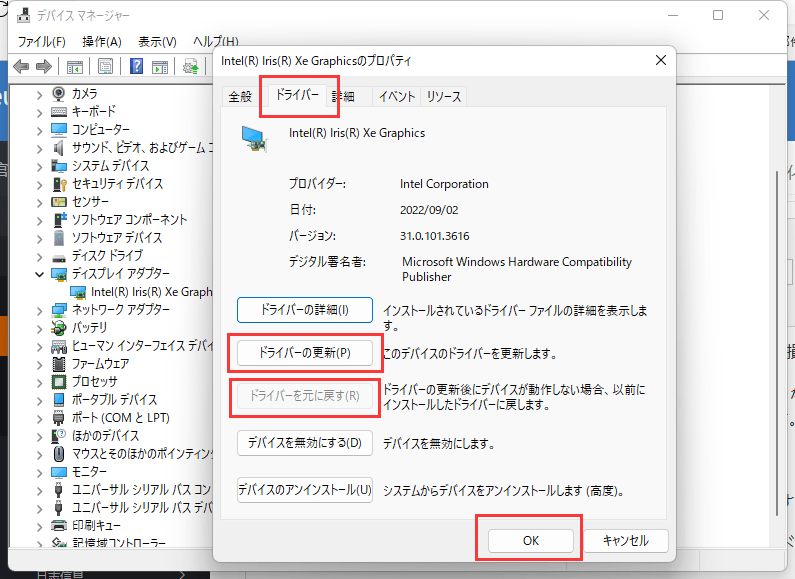Click the ドライバーの詳細(I) button
Viewport: 795px width, 579px height.
coord(304,309)
